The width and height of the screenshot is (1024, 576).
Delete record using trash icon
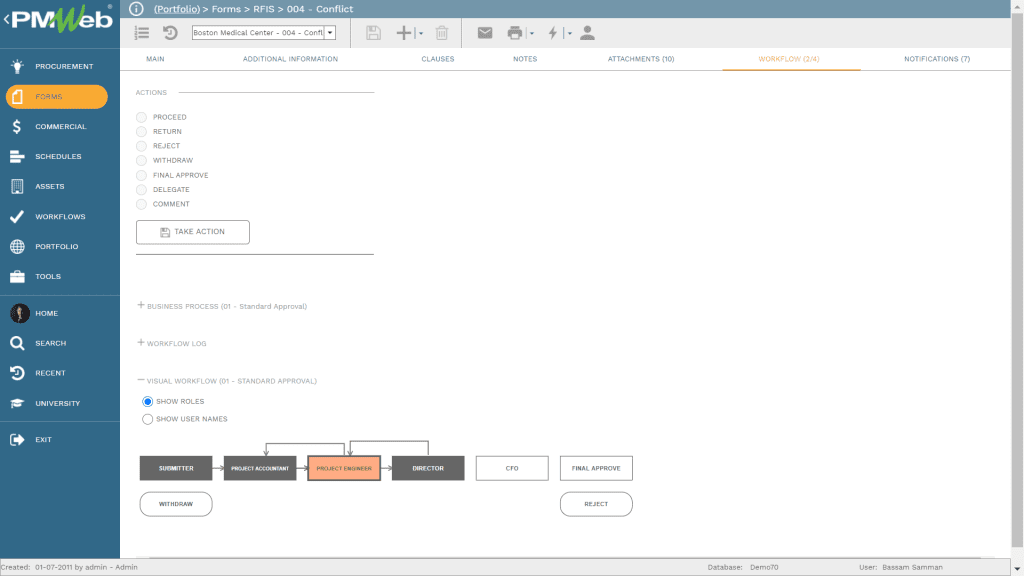tap(442, 33)
